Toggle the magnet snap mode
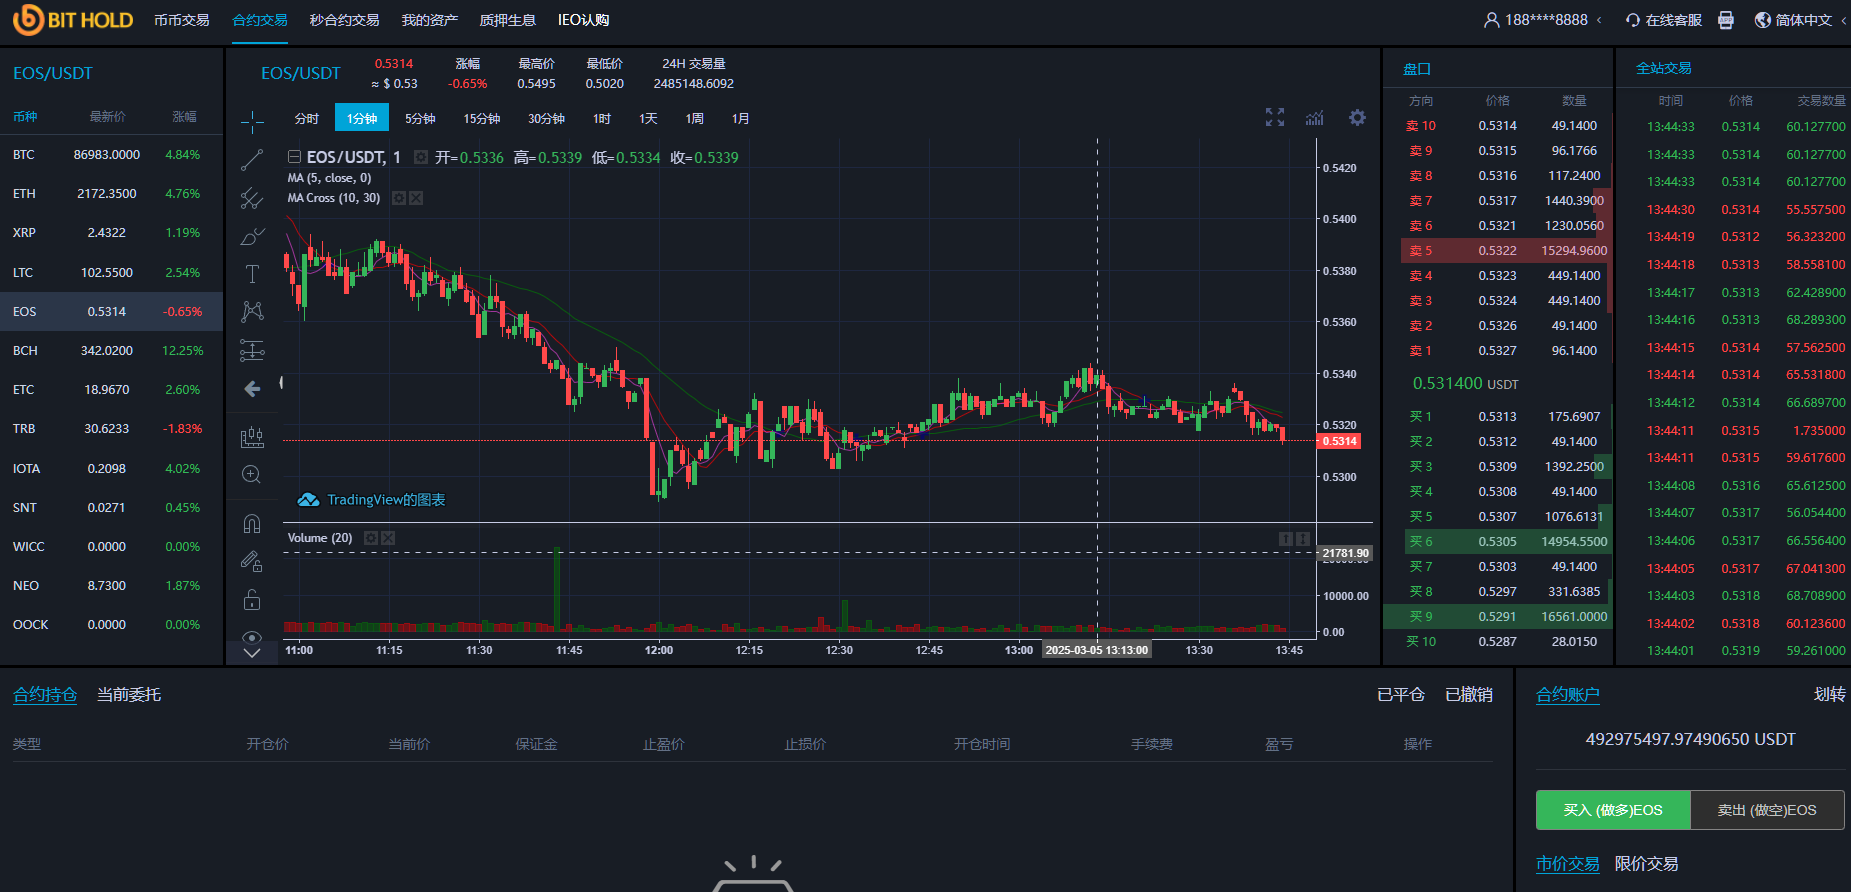1851x892 pixels. coord(252,523)
